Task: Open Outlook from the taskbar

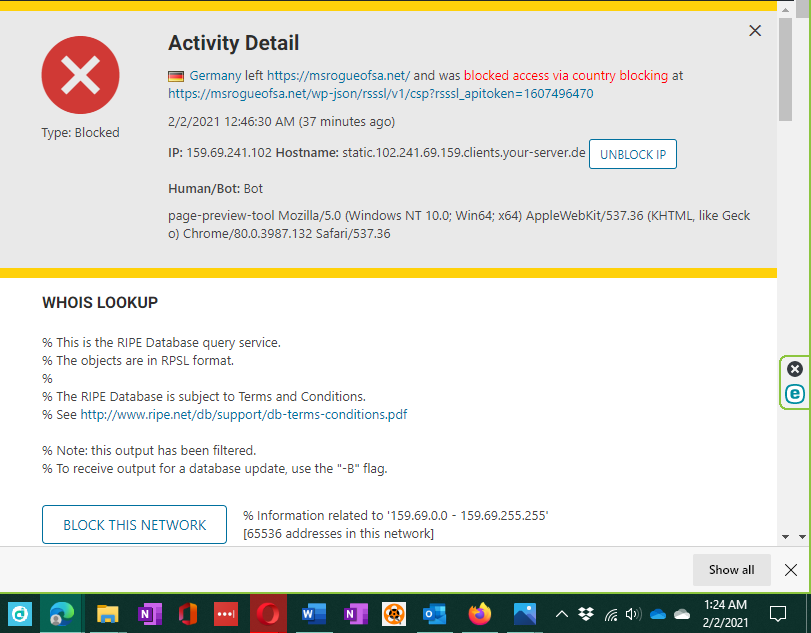Action: (435, 614)
